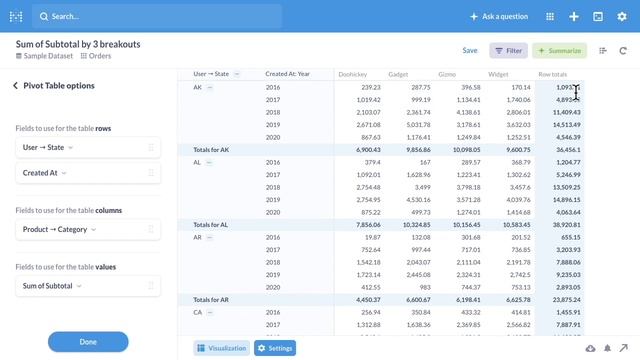The width and height of the screenshot is (640, 360).
Task: Click the Ask a question button
Action: [499, 16]
